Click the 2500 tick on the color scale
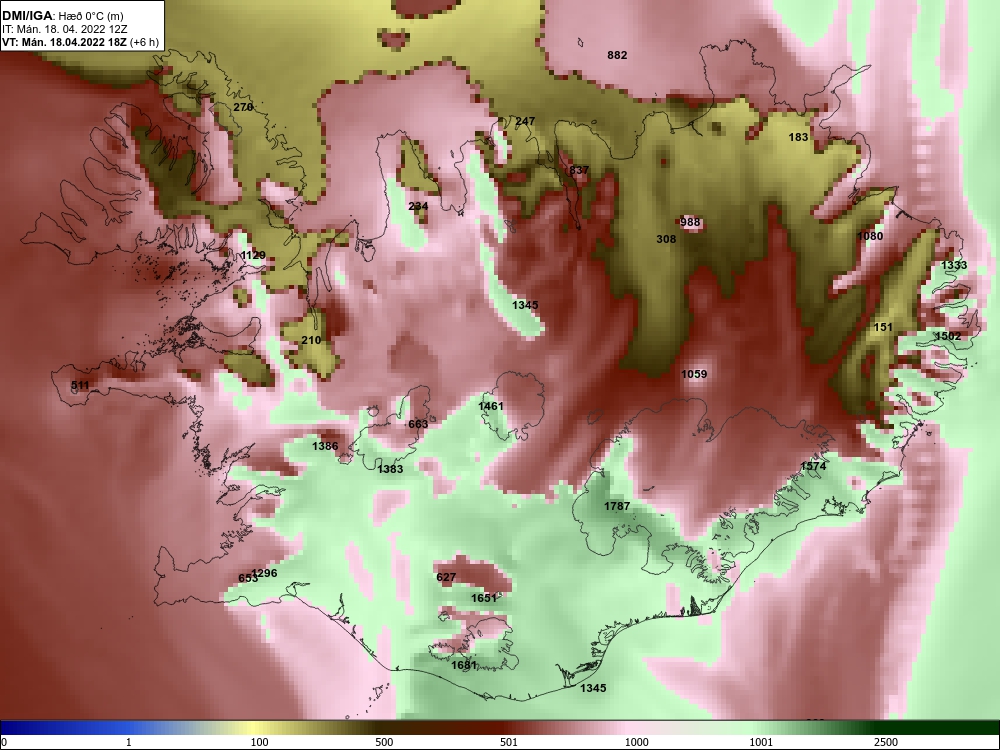 click(x=886, y=742)
